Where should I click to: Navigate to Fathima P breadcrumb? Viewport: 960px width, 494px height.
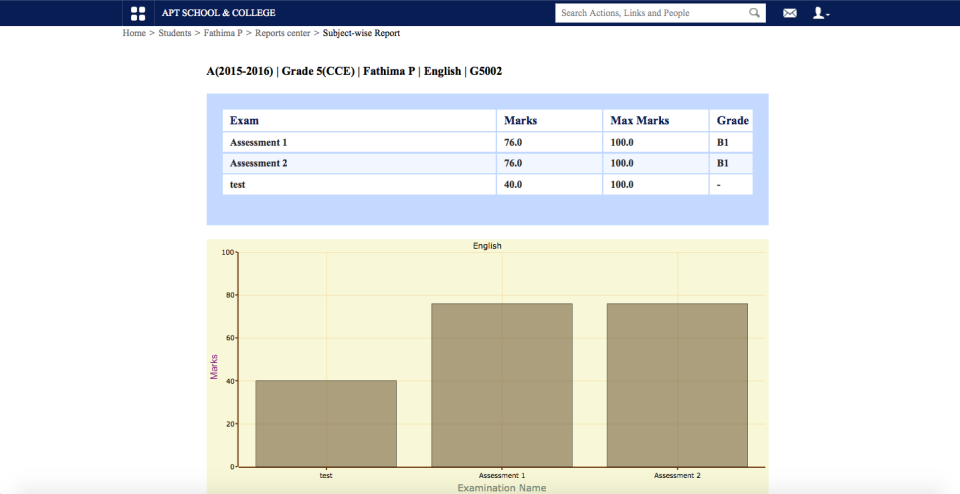tap(223, 33)
